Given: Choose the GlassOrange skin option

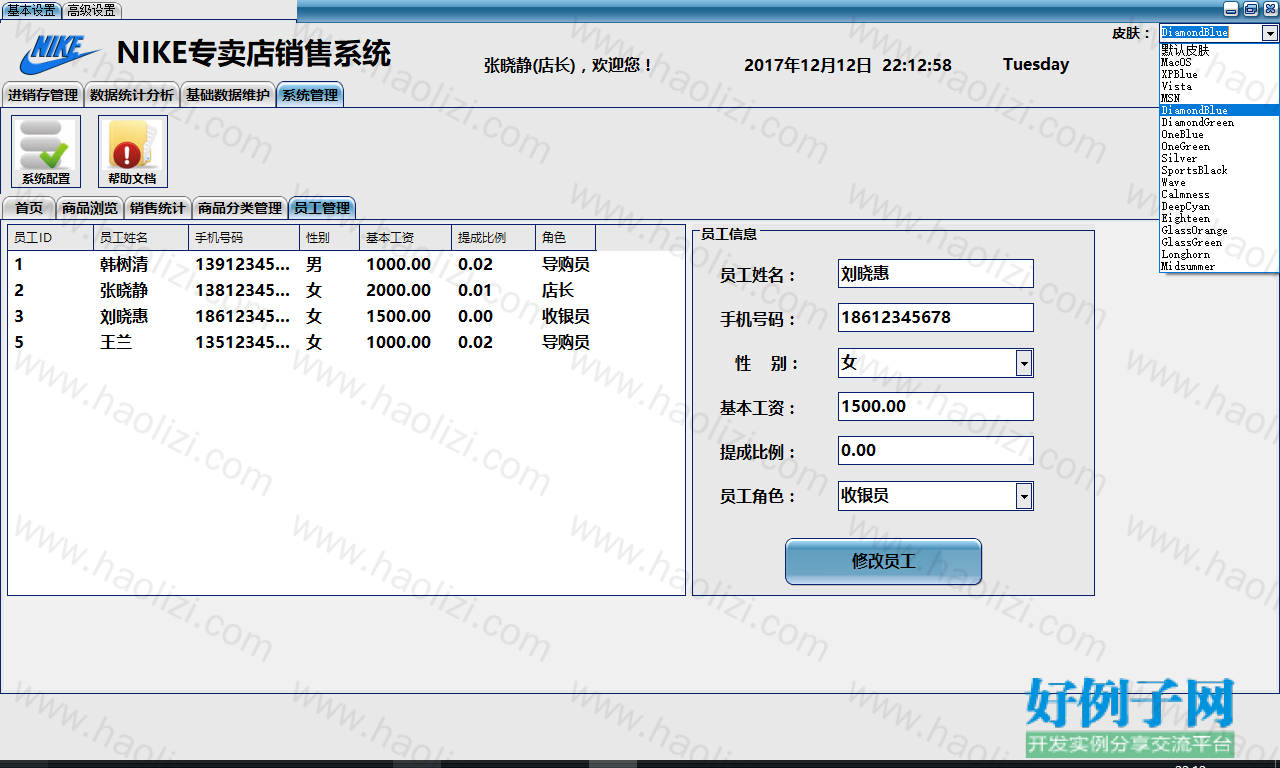Looking at the screenshot, I should (1219, 230).
